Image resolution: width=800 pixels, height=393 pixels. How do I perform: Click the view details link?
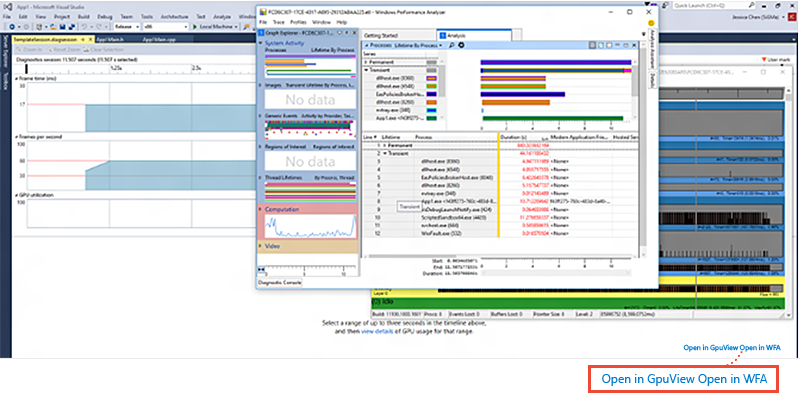[x=373, y=331]
